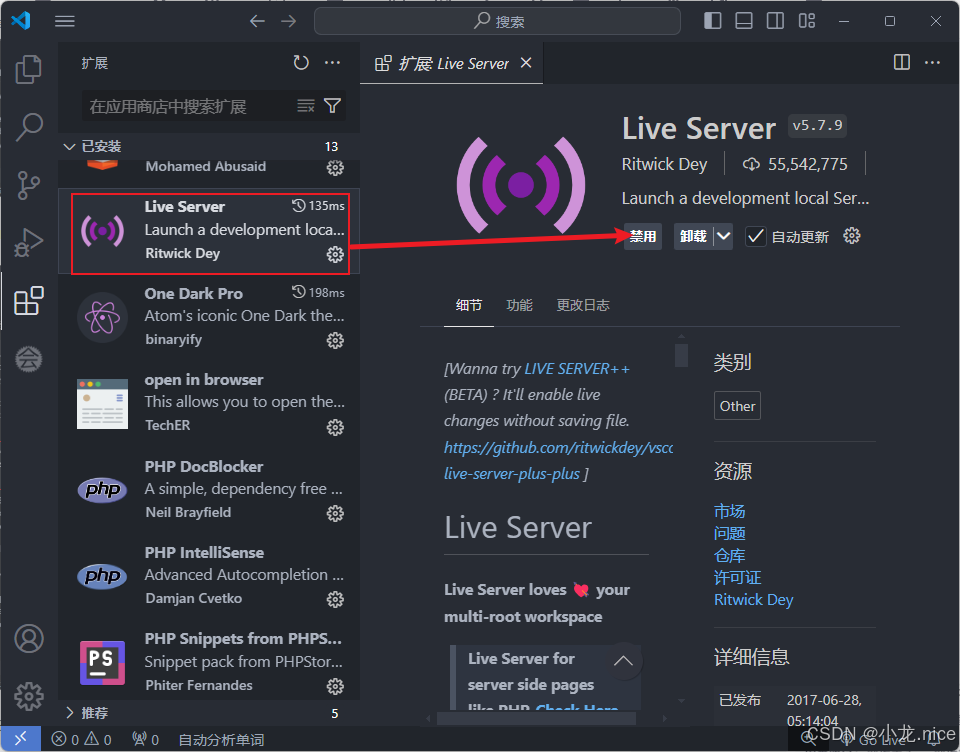
Task: Toggle the 自动更新 checkbox
Action: coord(756,236)
